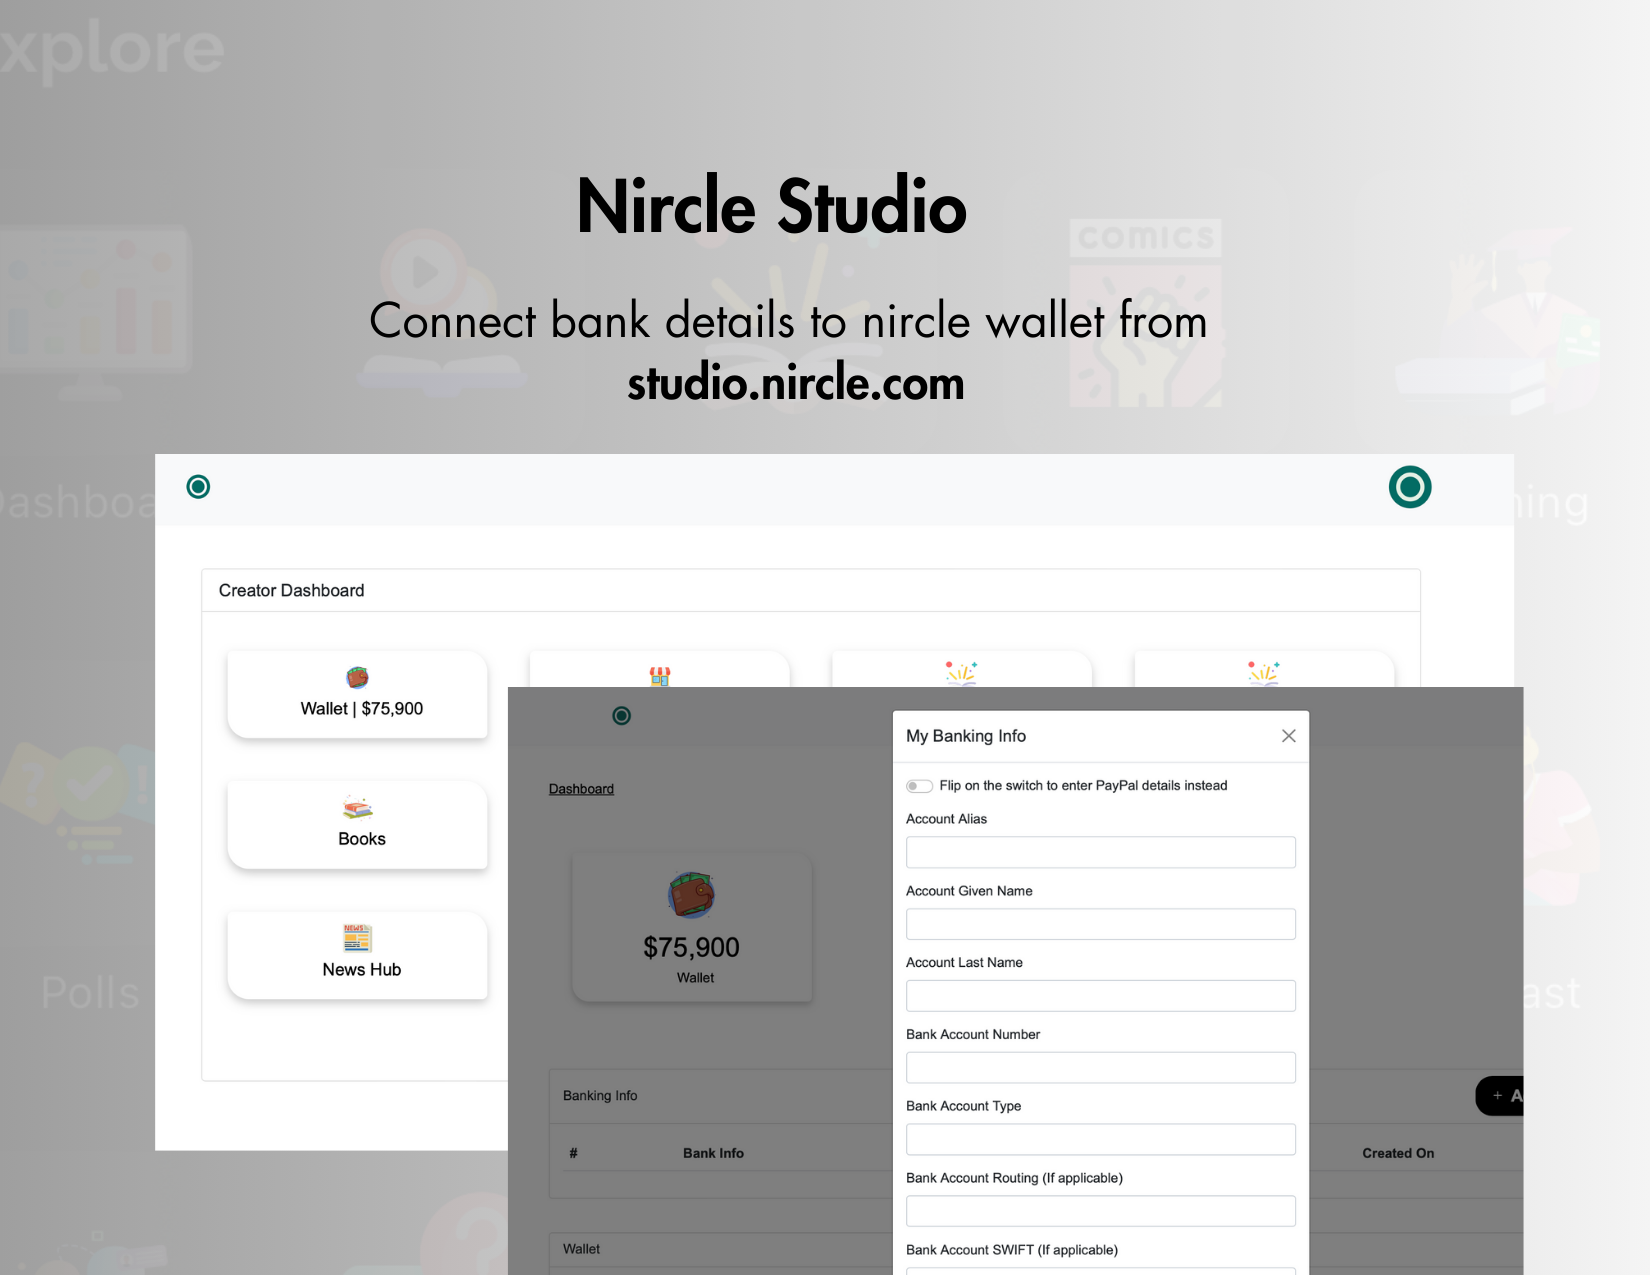Click the Nircle logo in wallet page header
Image resolution: width=1650 pixels, height=1275 pixels.
pyautogui.click(x=621, y=716)
